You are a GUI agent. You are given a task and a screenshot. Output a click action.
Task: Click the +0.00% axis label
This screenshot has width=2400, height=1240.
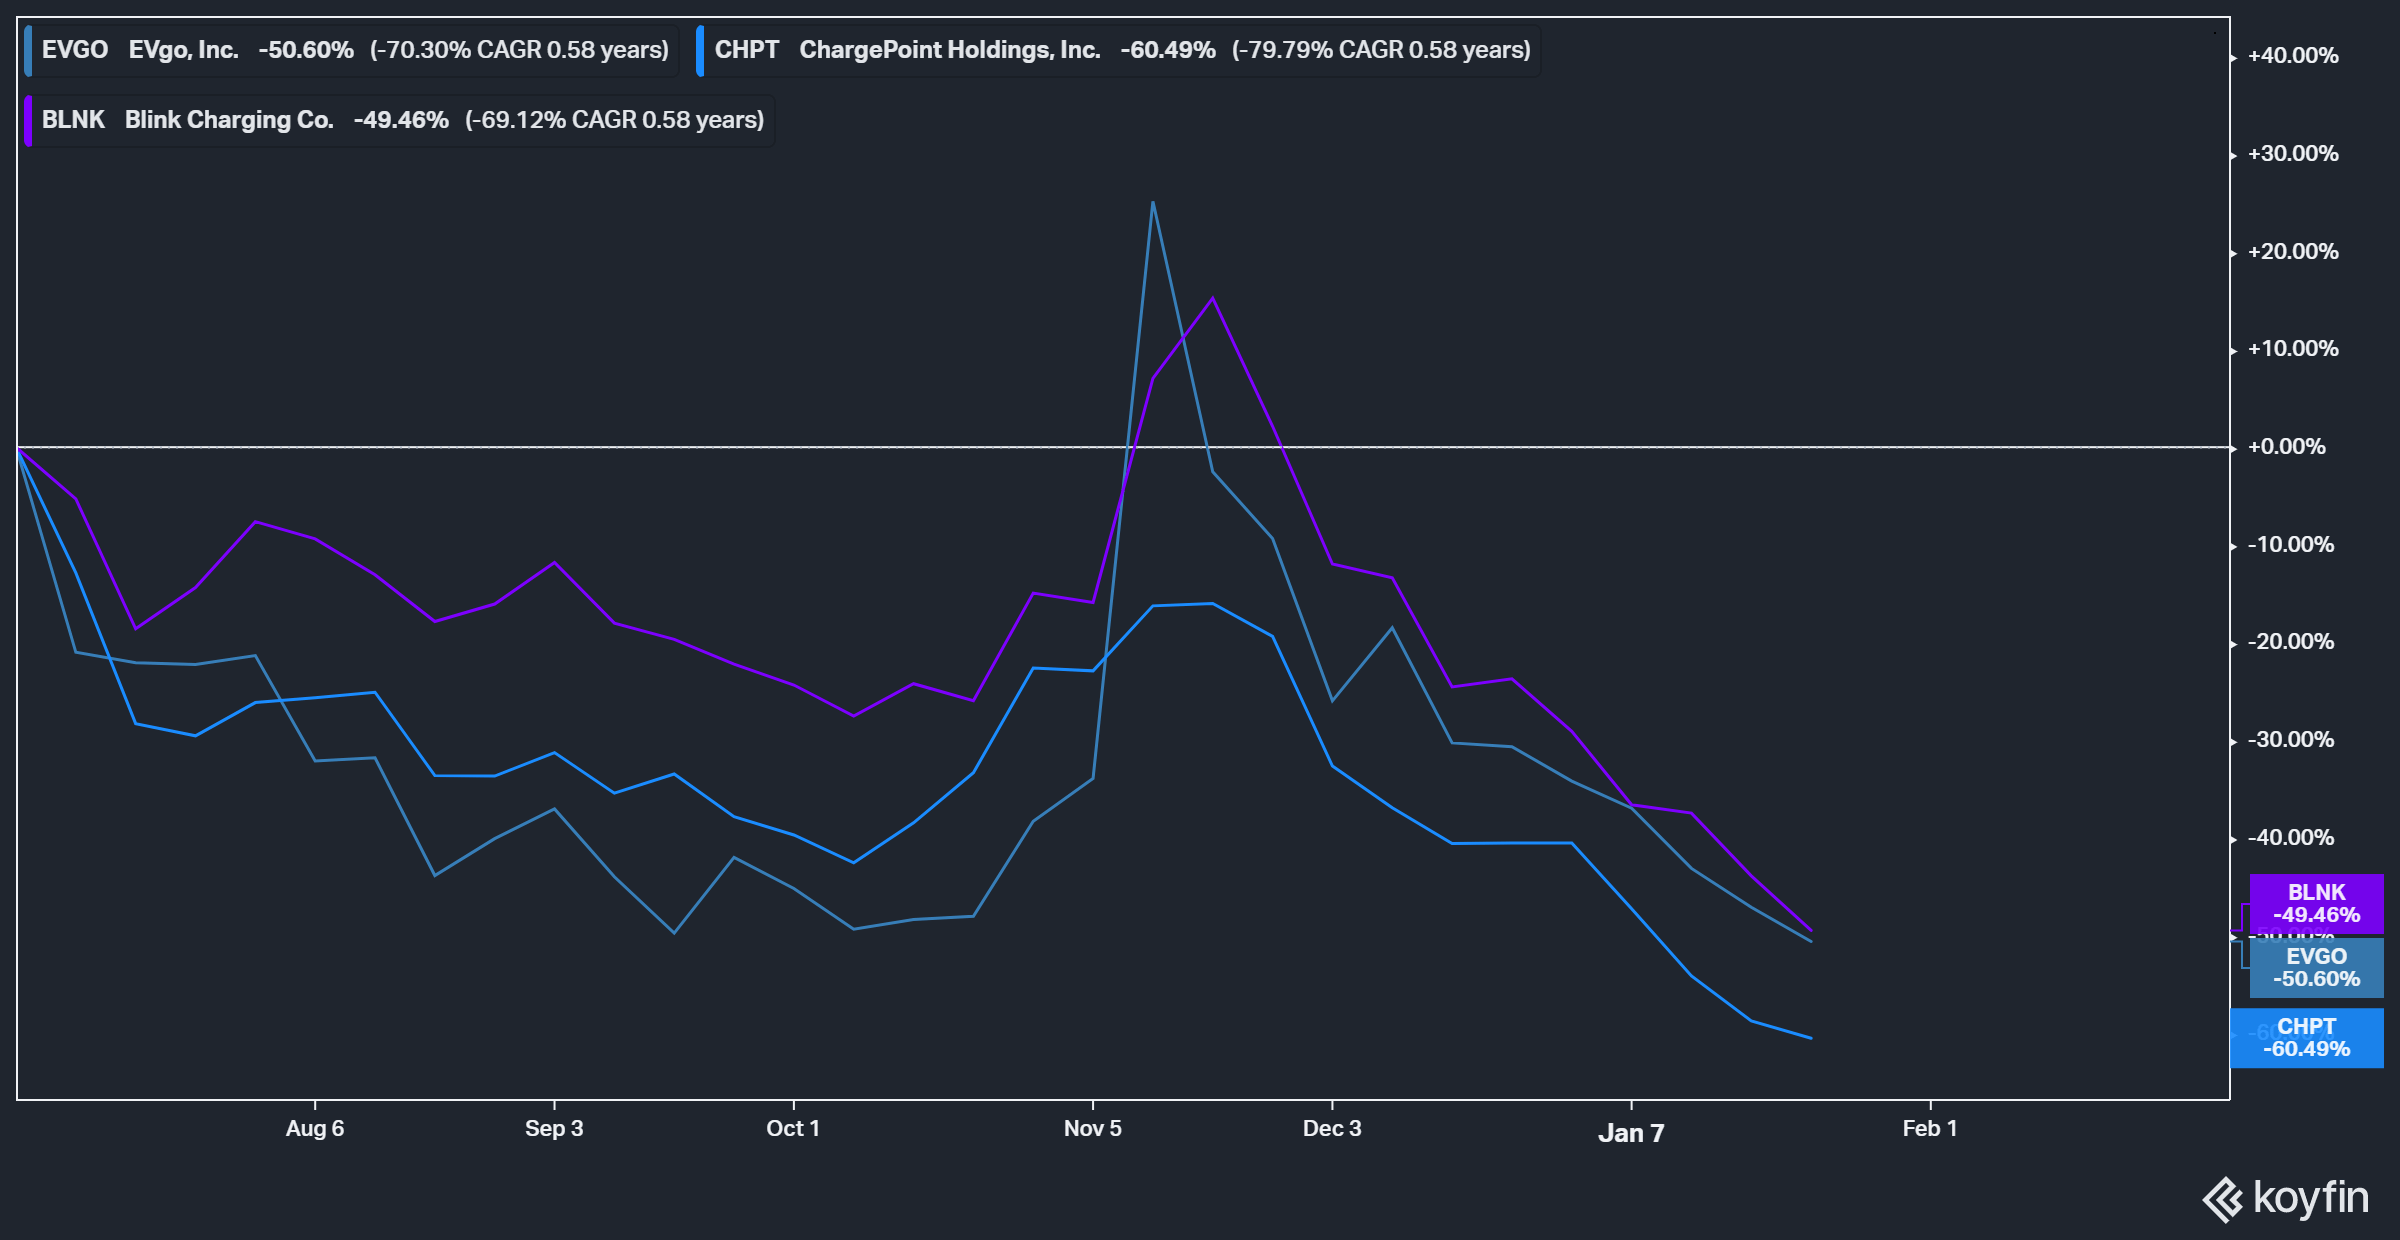click(x=2287, y=447)
